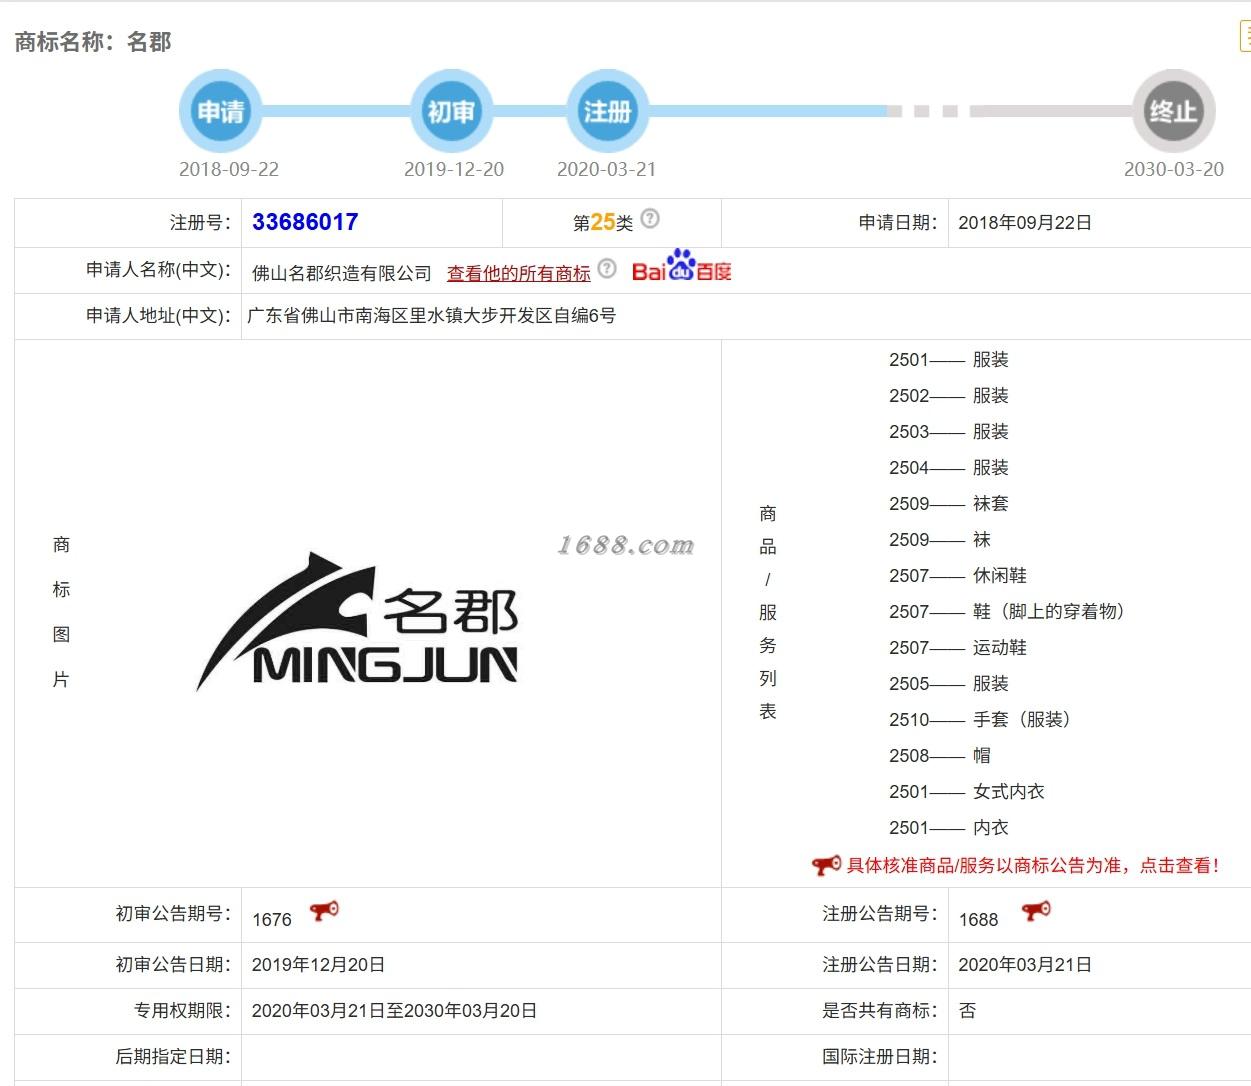1251x1086 pixels.
Task: Select exclusive period 2020年03月21日至2030年03月20日
Action: click(x=394, y=1011)
